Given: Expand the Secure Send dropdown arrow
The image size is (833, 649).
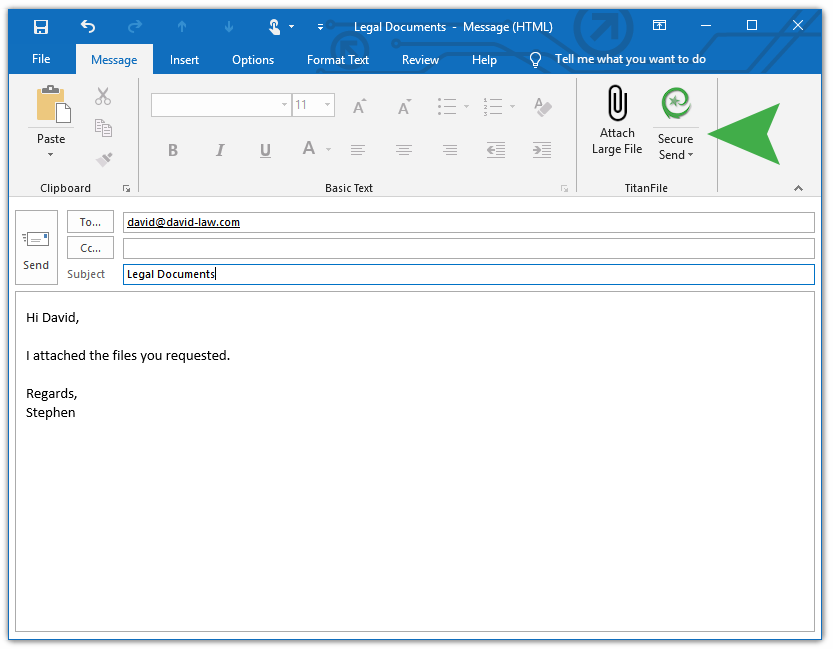Looking at the screenshot, I should (x=691, y=156).
